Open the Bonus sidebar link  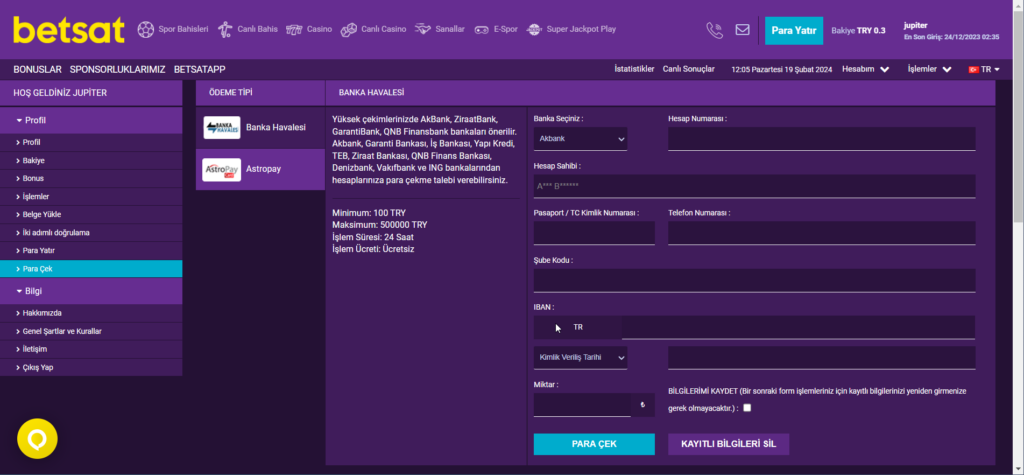(91, 178)
